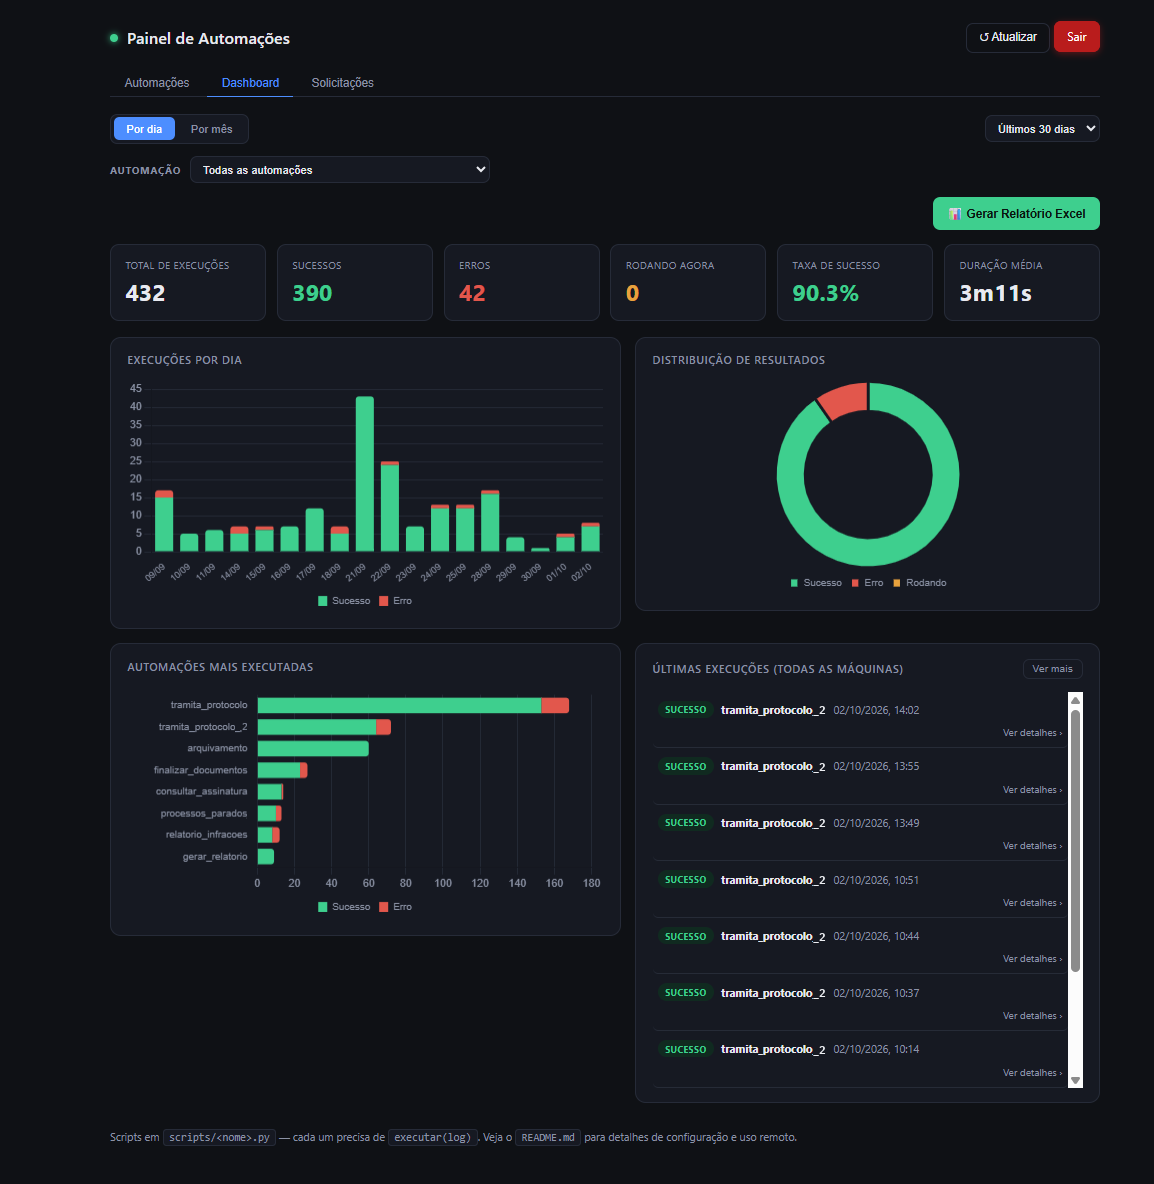The image size is (1154, 1184).
Task: Open the Todas as automações dropdown
Action: pyautogui.click(x=340, y=170)
